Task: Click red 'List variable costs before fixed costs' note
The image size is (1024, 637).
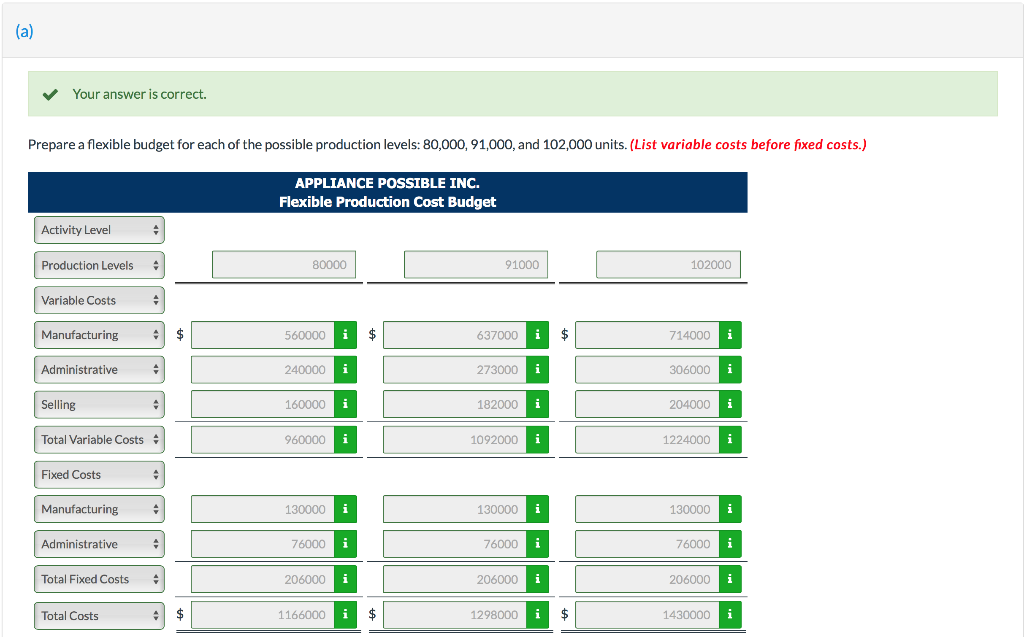Action: pyautogui.click(x=748, y=144)
